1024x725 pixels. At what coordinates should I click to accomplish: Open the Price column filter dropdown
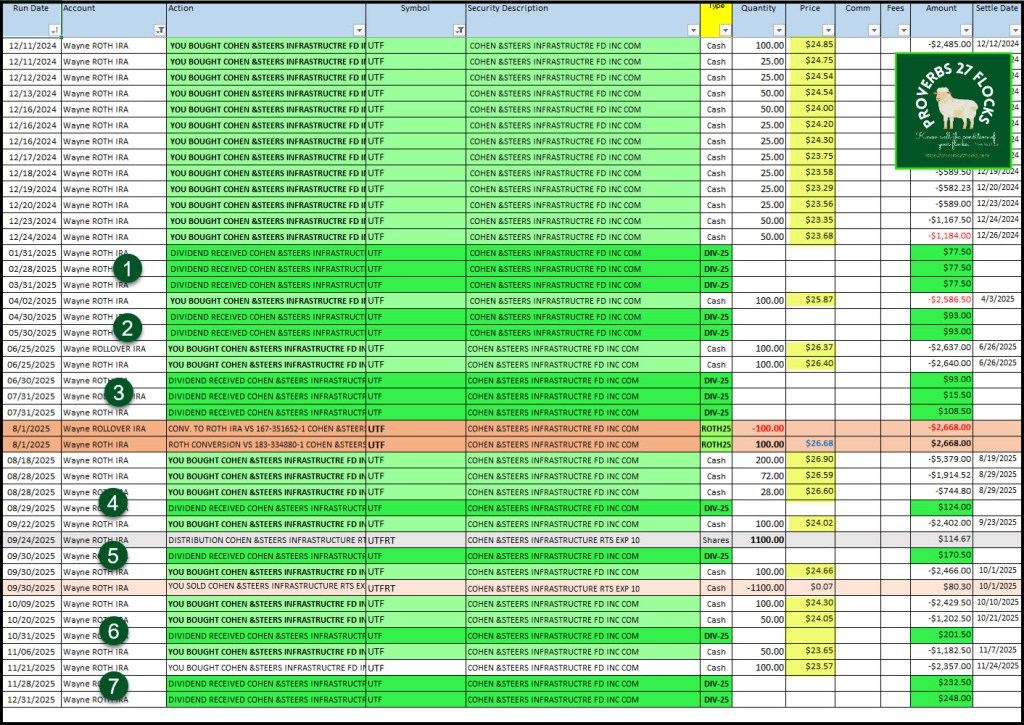click(x=828, y=31)
